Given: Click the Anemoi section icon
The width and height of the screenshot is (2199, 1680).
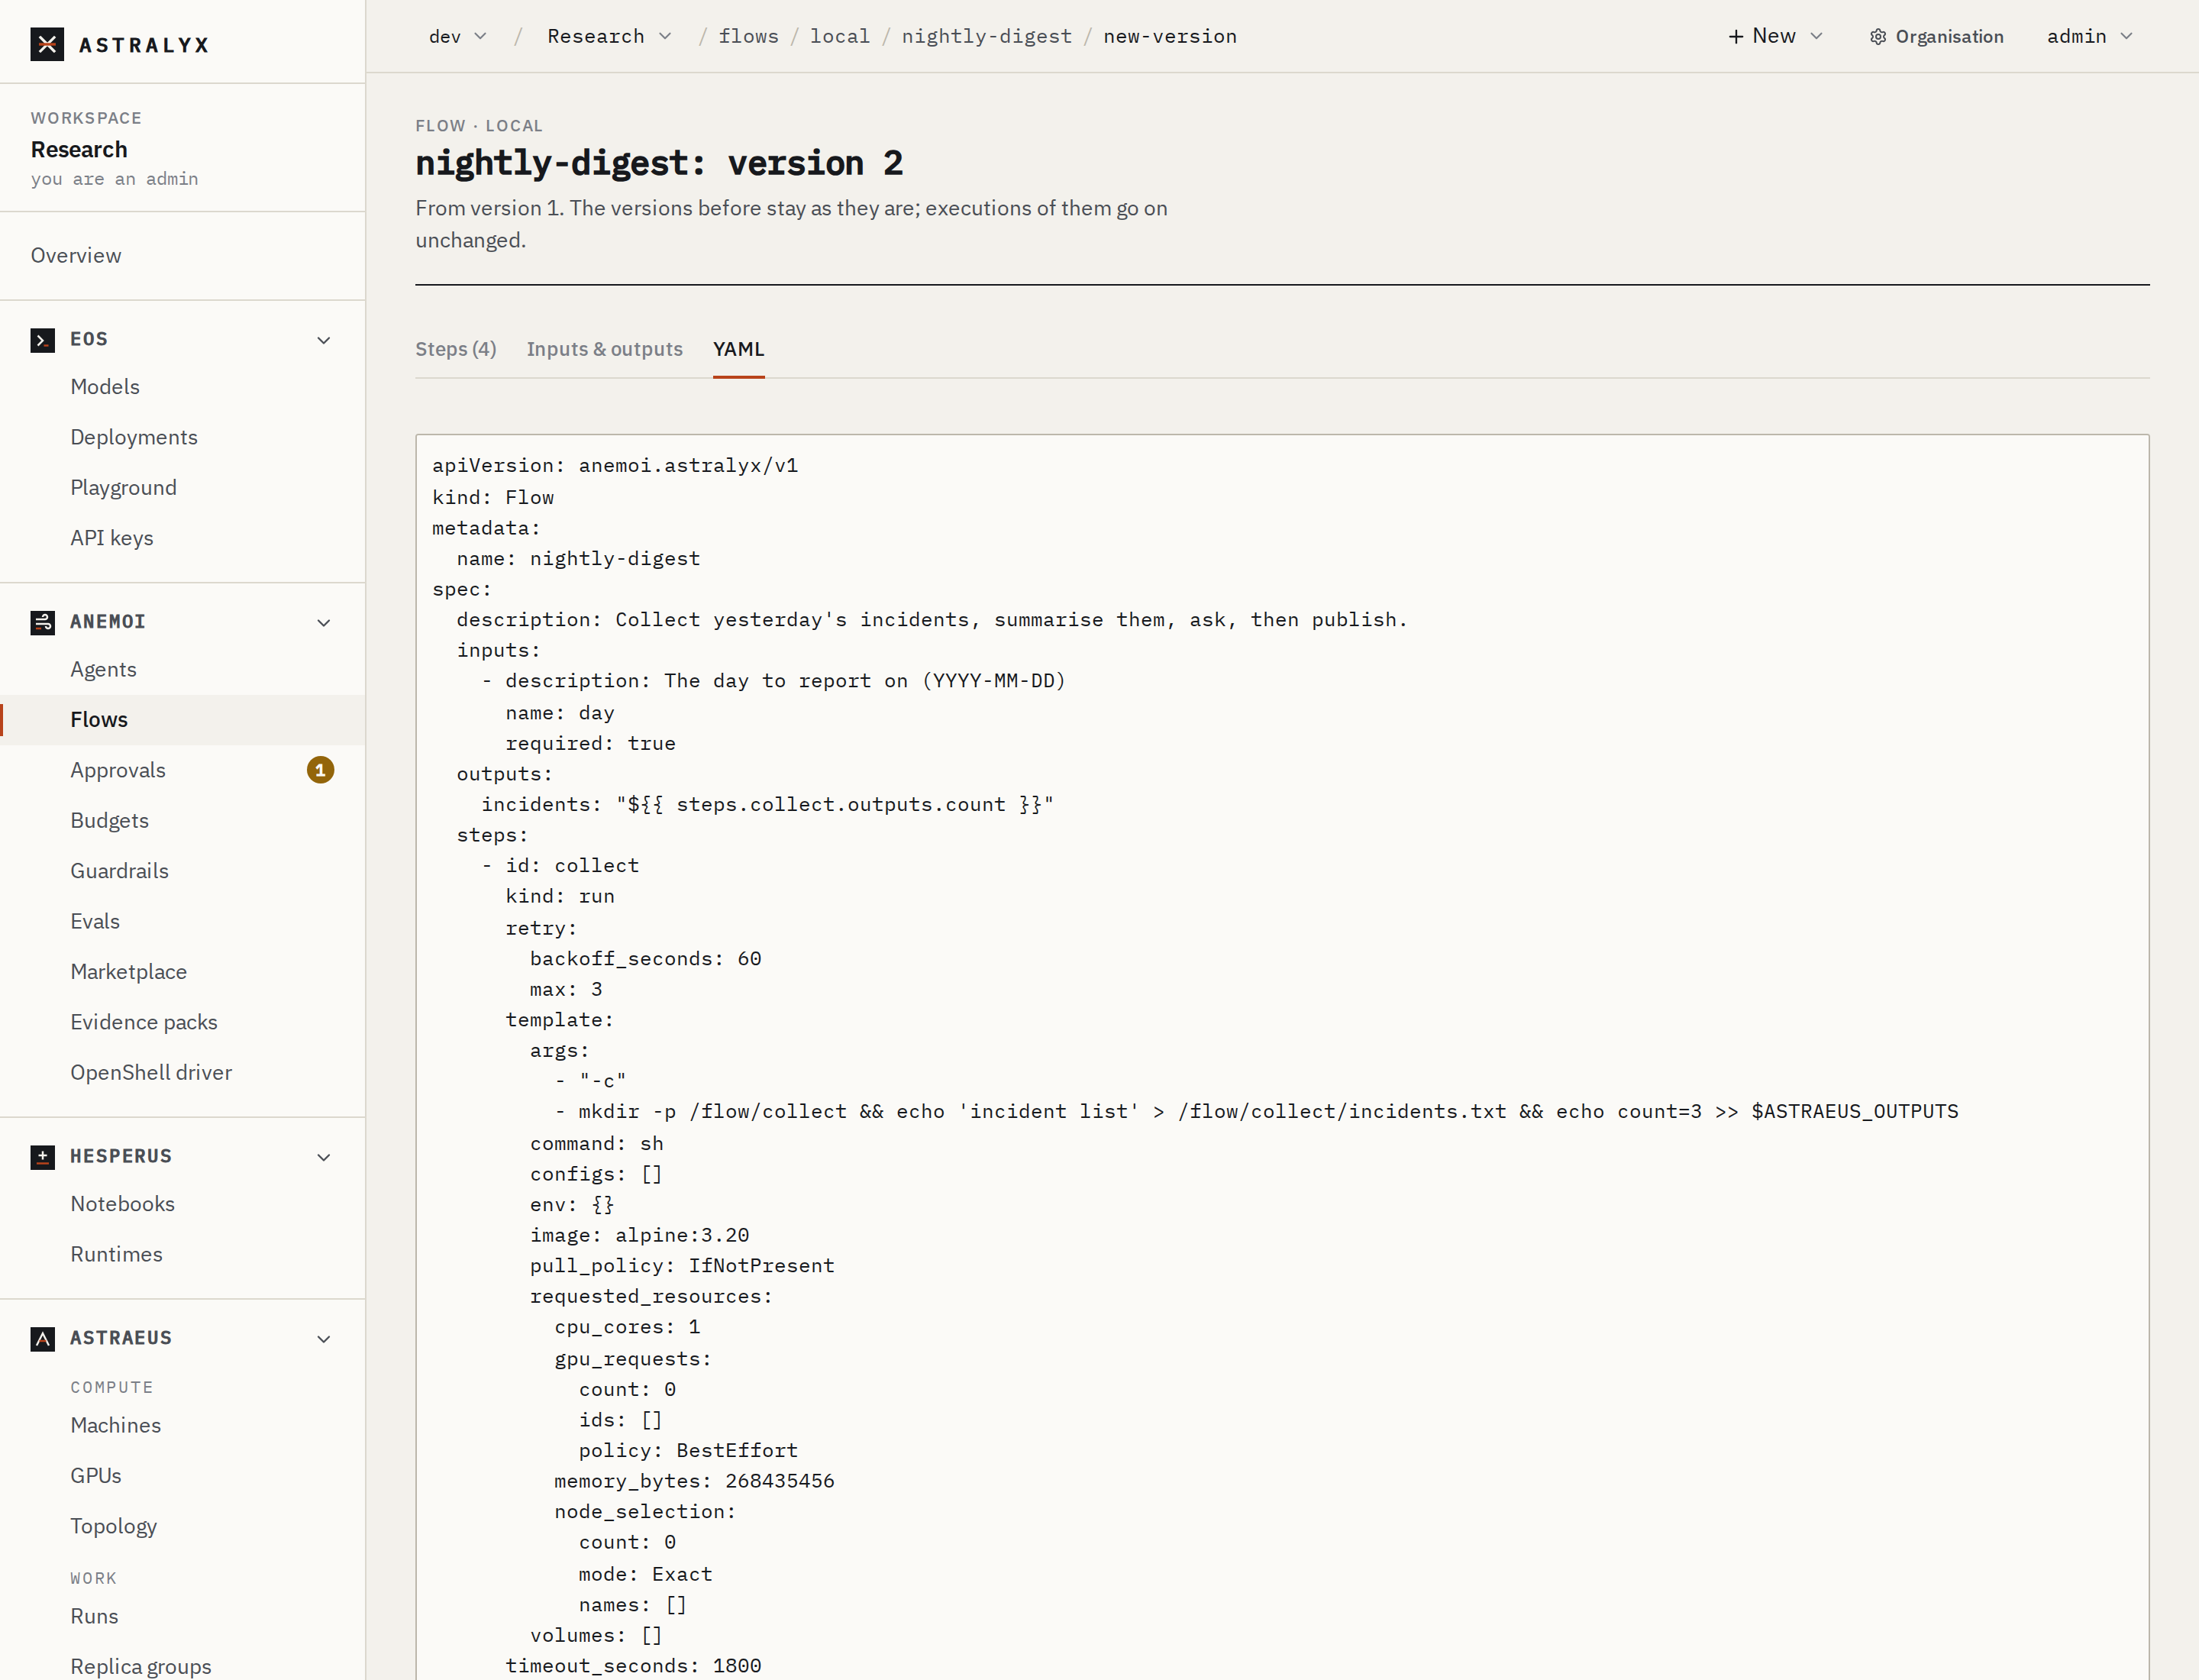Looking at the screenshot, I should tap(42, 622).
